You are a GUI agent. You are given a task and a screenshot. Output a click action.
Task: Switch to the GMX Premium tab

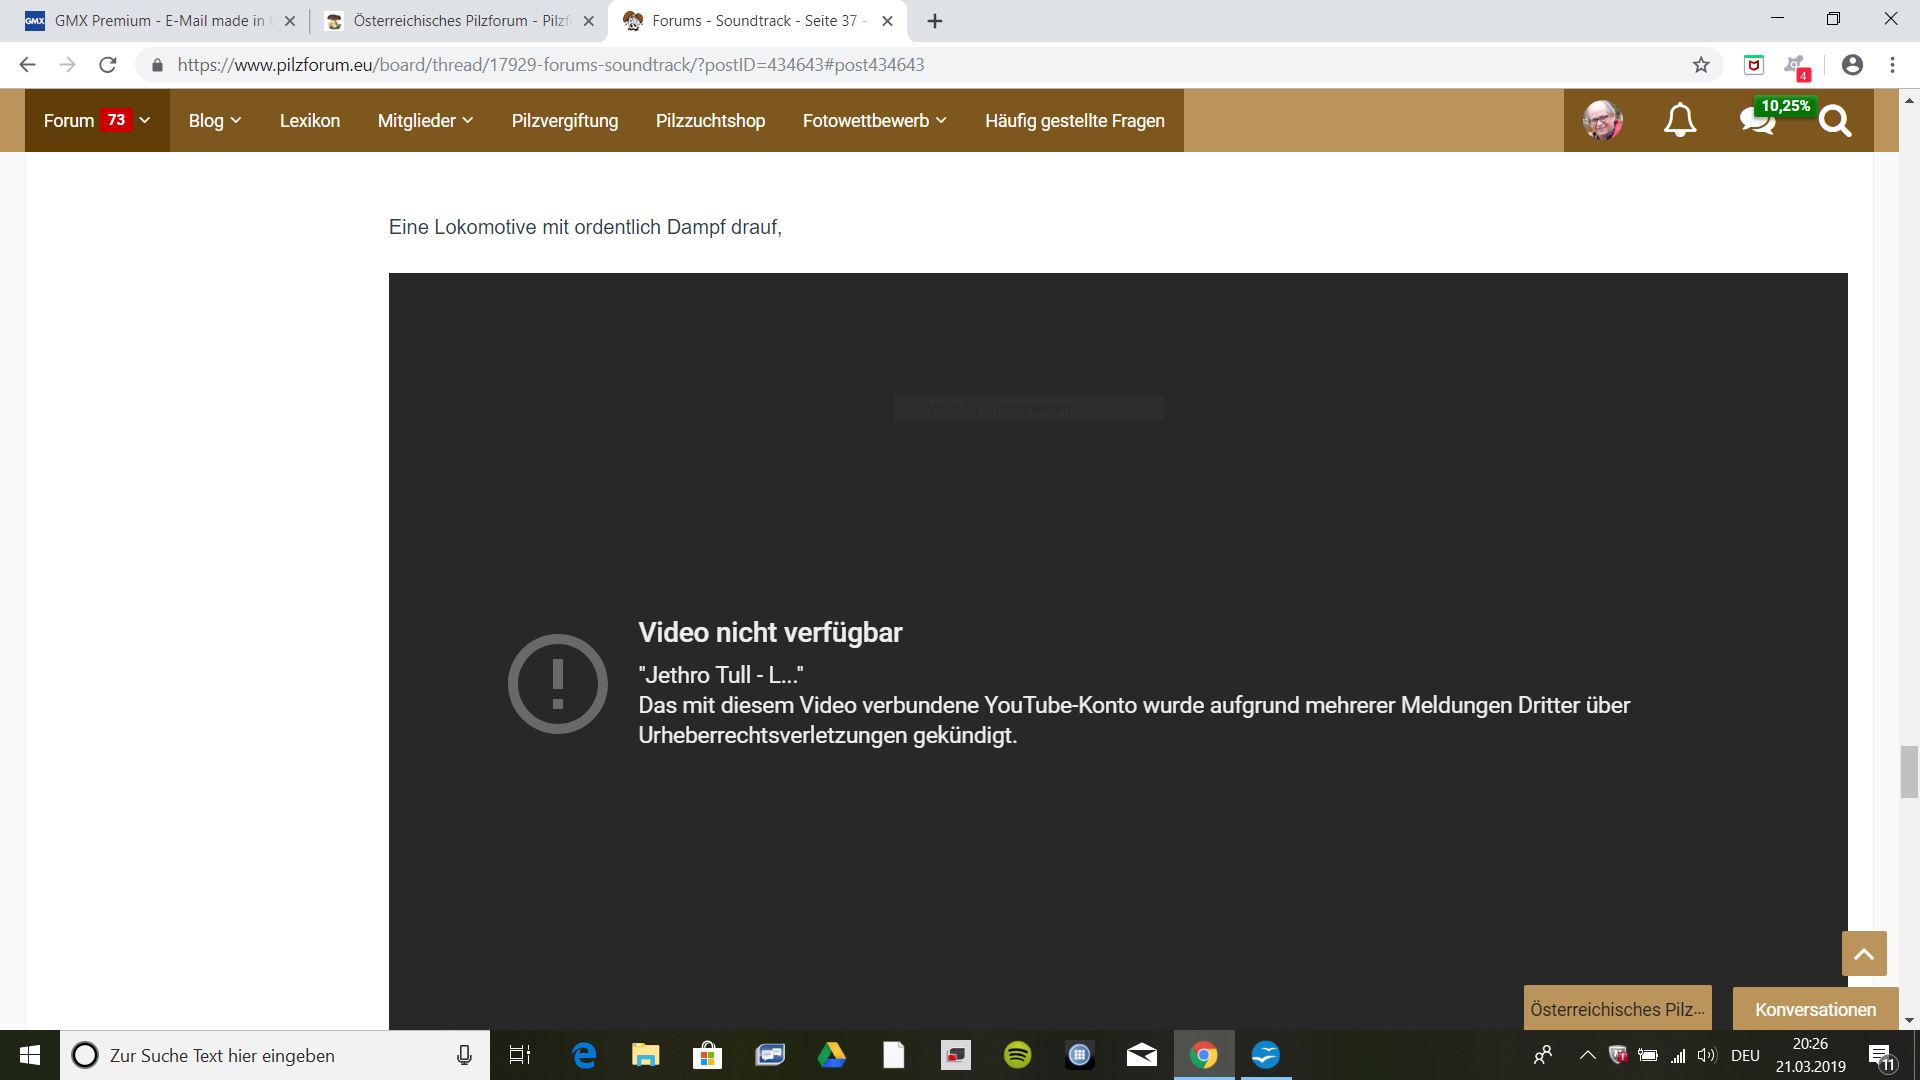[158, 21]
